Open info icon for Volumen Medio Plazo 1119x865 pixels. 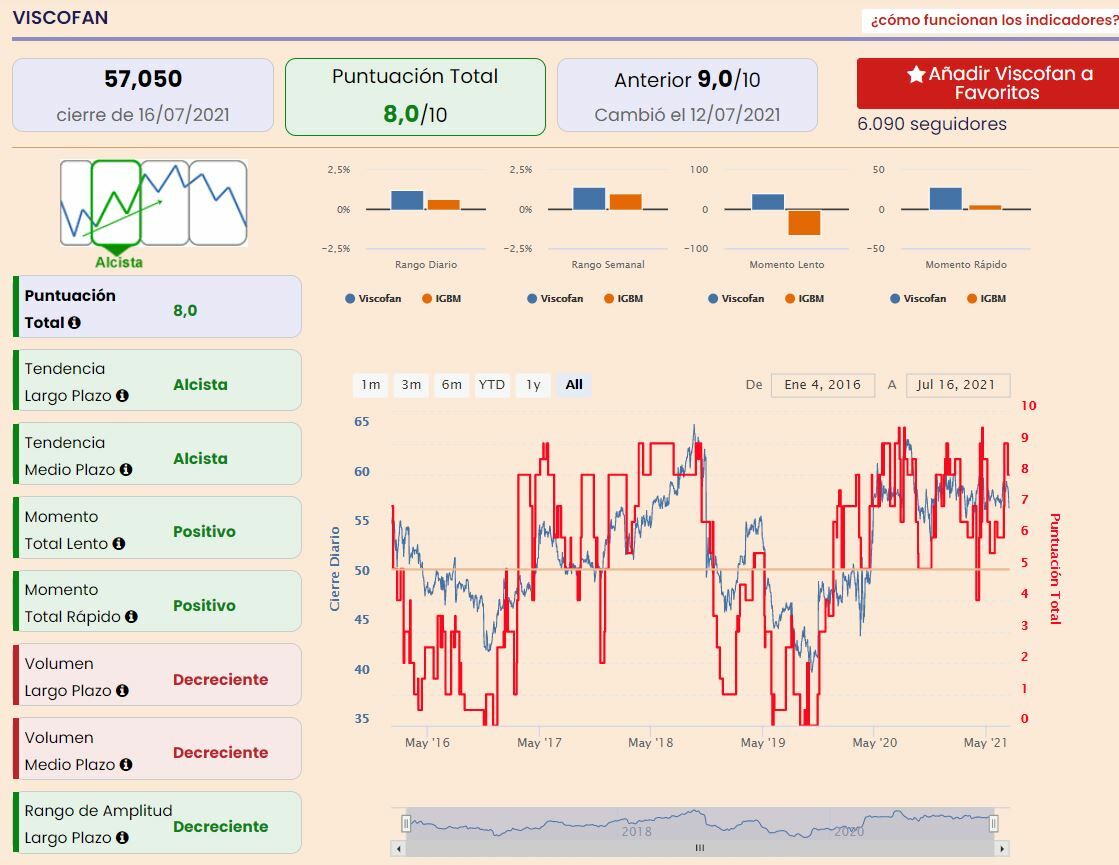click(126, 764)
